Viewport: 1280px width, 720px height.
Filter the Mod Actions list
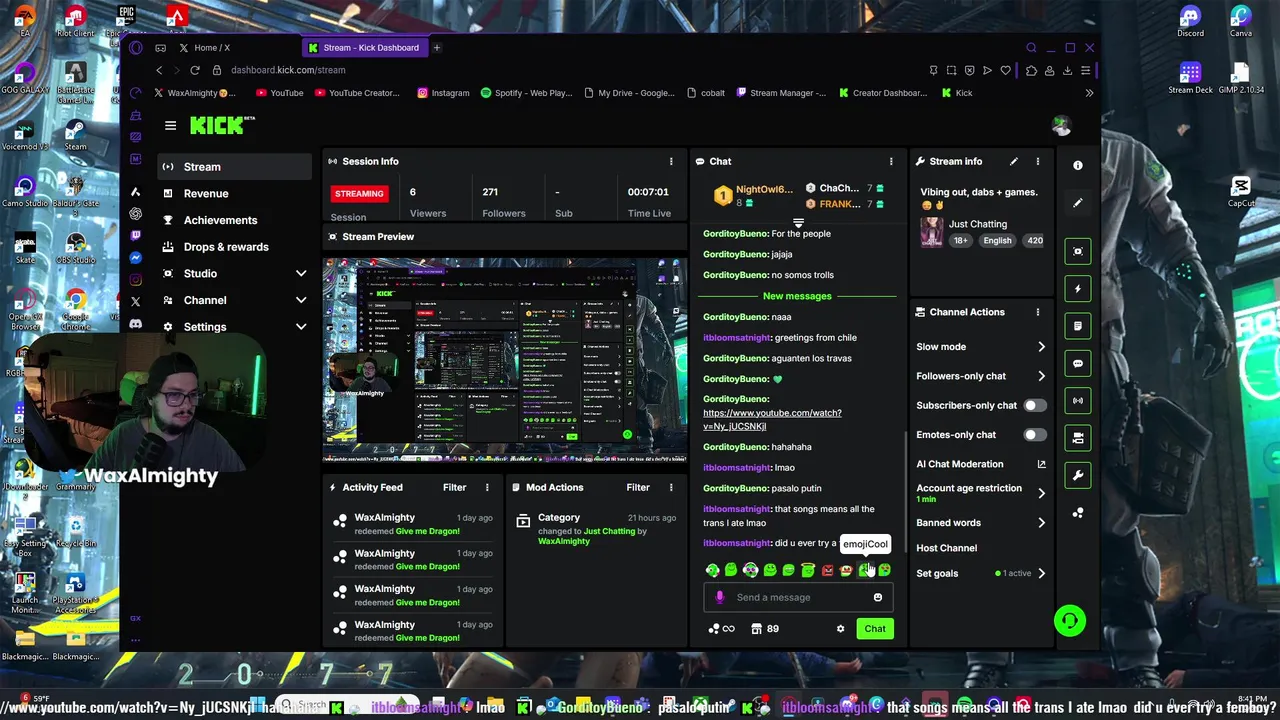(x=638, y=487)
